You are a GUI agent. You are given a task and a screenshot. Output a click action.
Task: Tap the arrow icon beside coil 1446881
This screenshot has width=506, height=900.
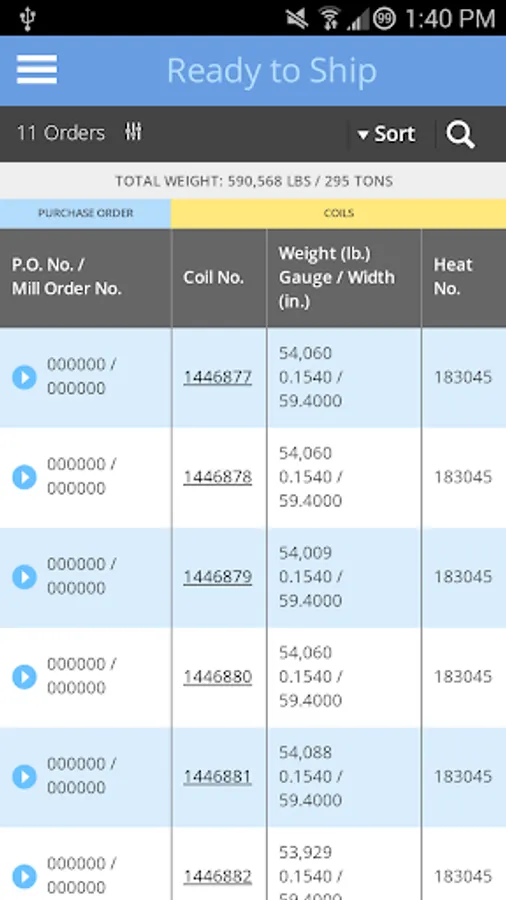[24, 777]
